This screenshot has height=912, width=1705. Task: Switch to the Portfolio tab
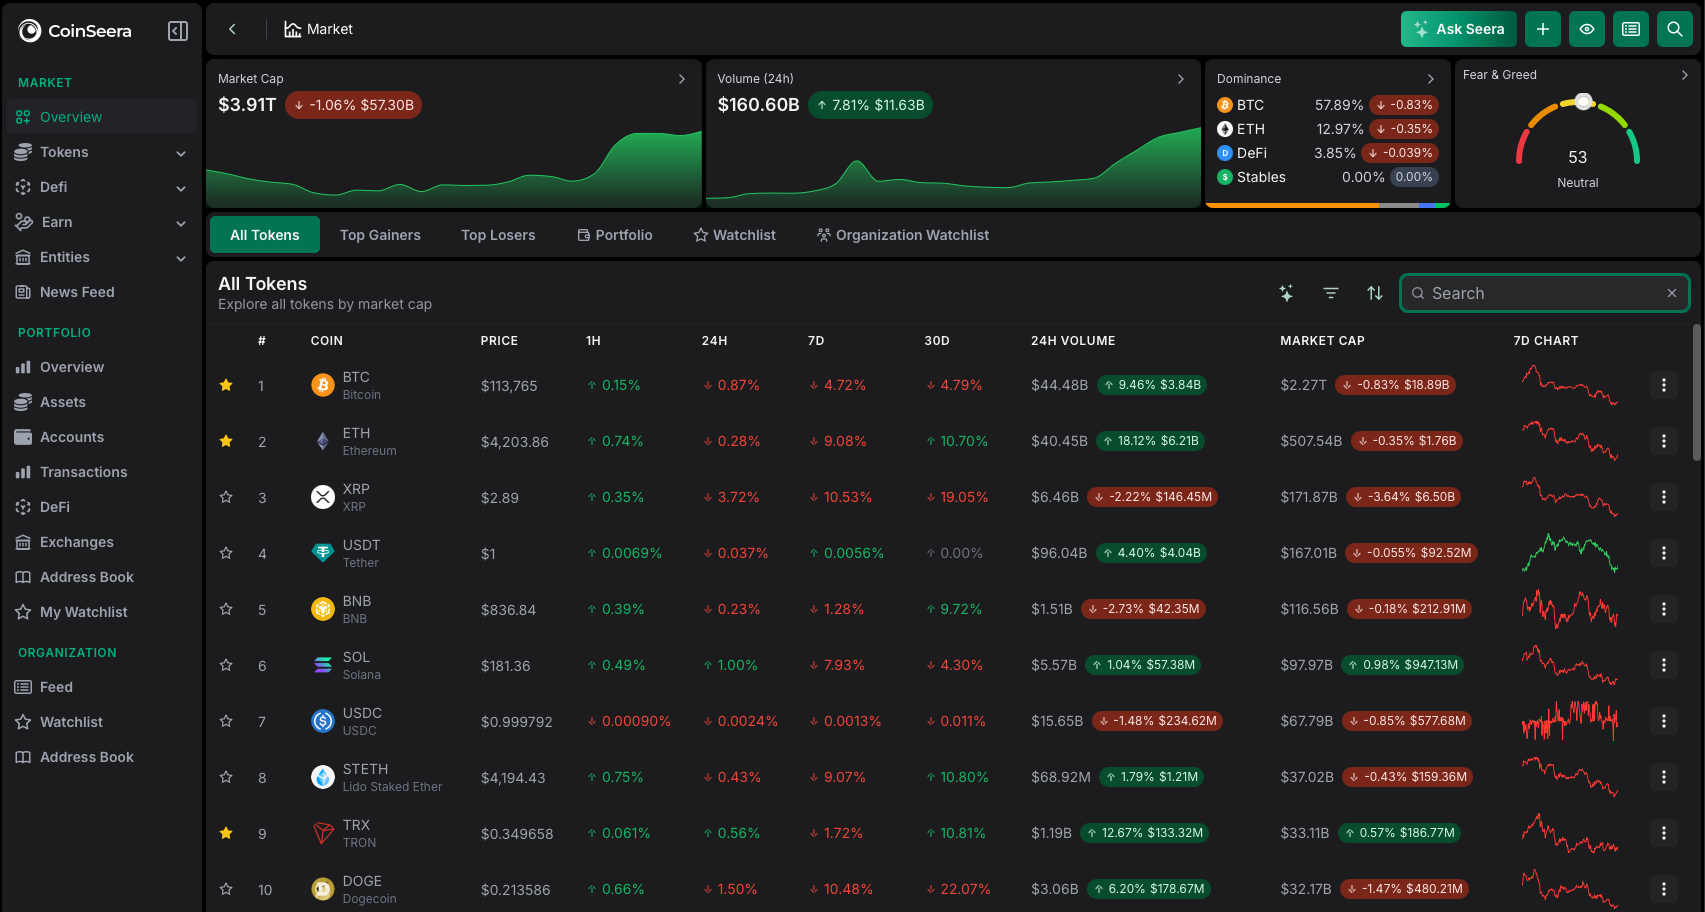pyautogui.click(x=615, y=235)
